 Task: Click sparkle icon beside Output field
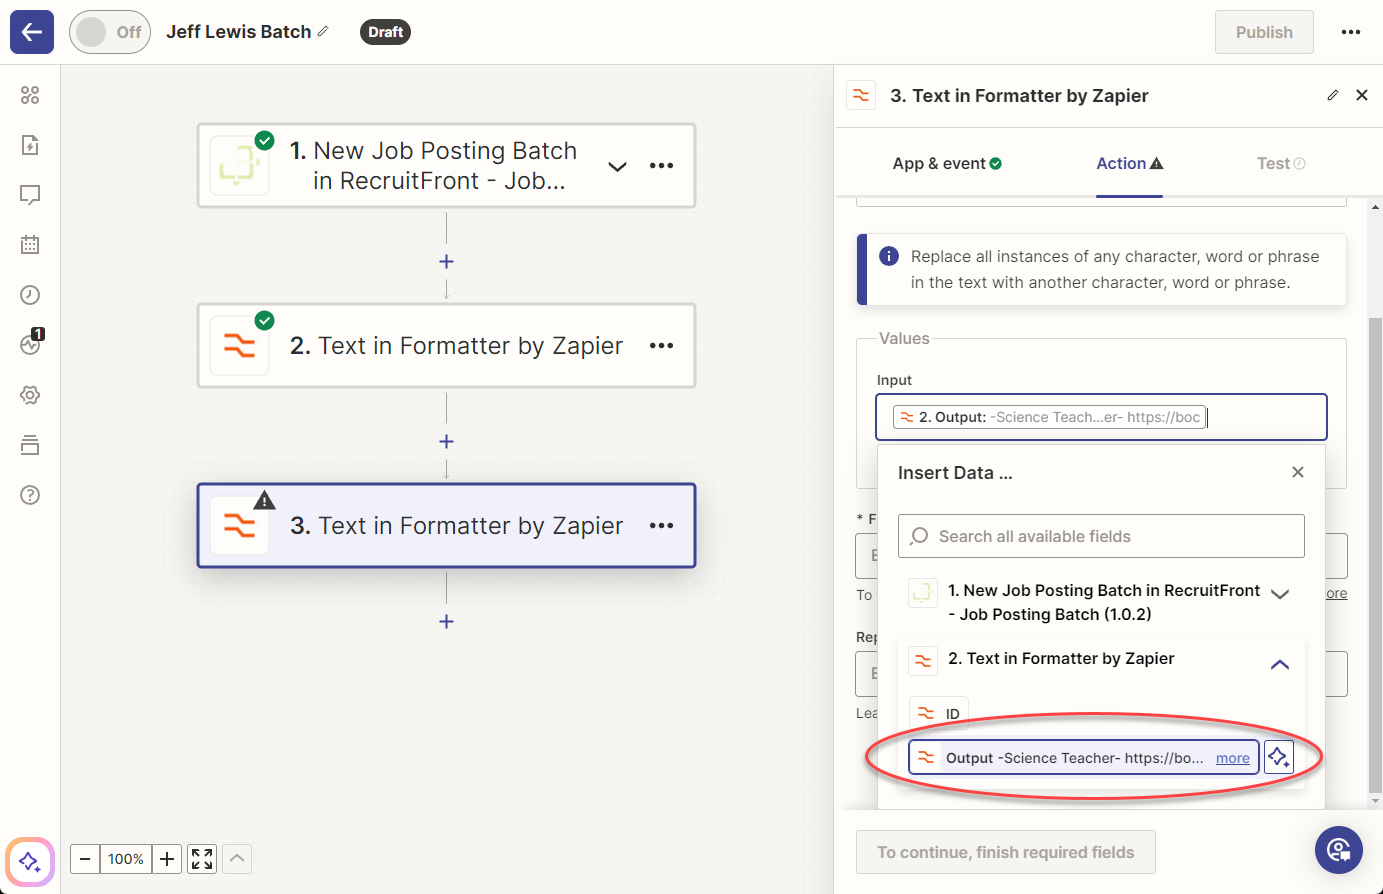coord(1279,757)
